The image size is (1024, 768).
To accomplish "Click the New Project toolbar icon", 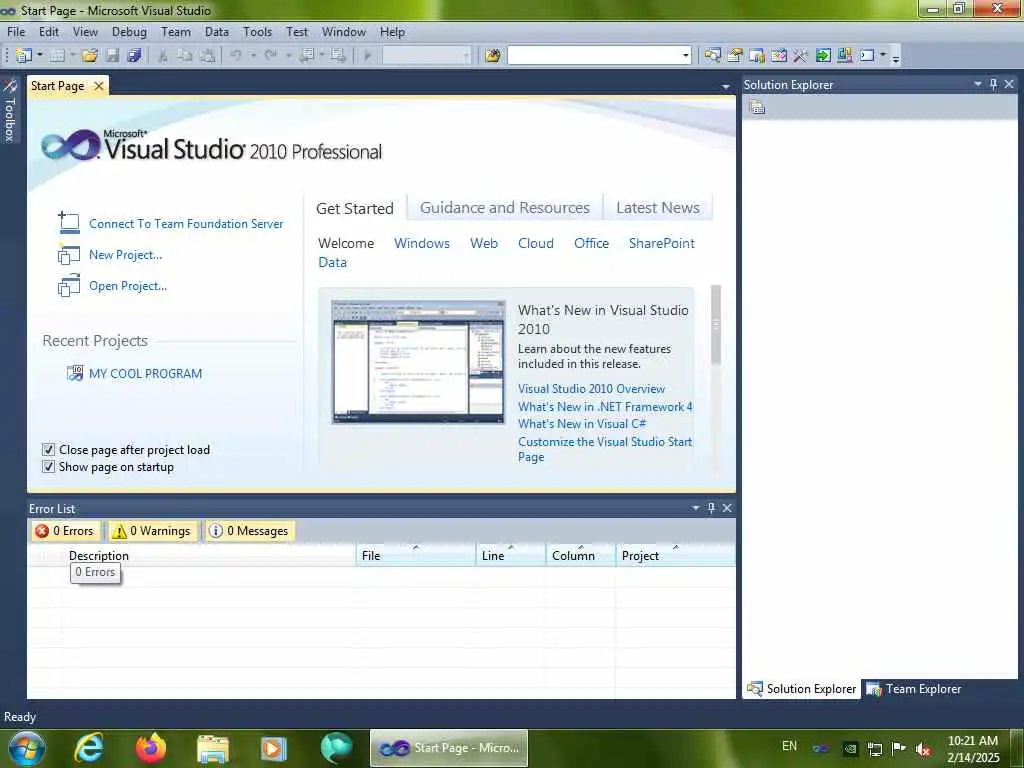I will [x=24, y=56].
